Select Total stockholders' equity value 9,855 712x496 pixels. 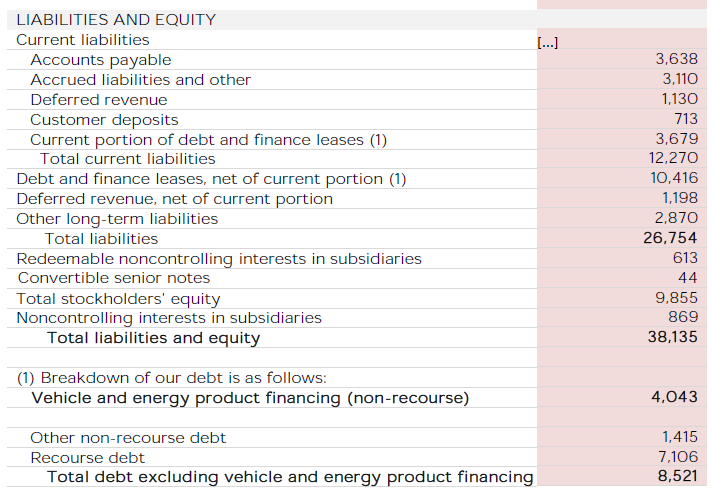click(x=676, y=298)
